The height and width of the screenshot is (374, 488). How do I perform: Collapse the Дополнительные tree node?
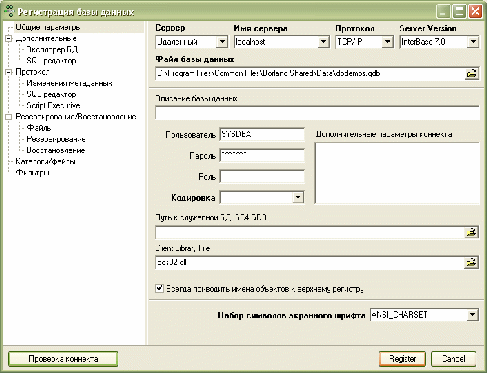[9, 39]
